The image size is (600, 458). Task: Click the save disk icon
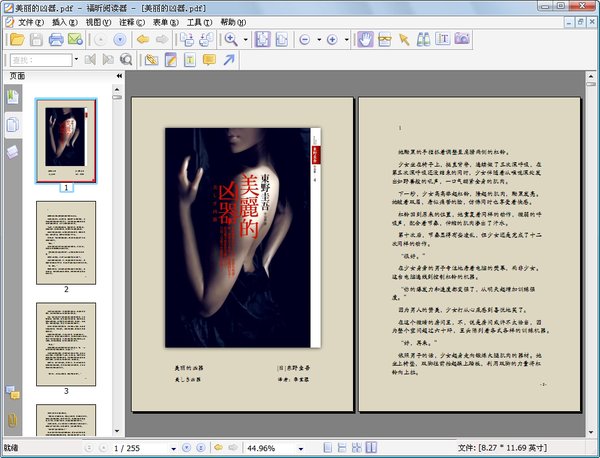point(36,39)
